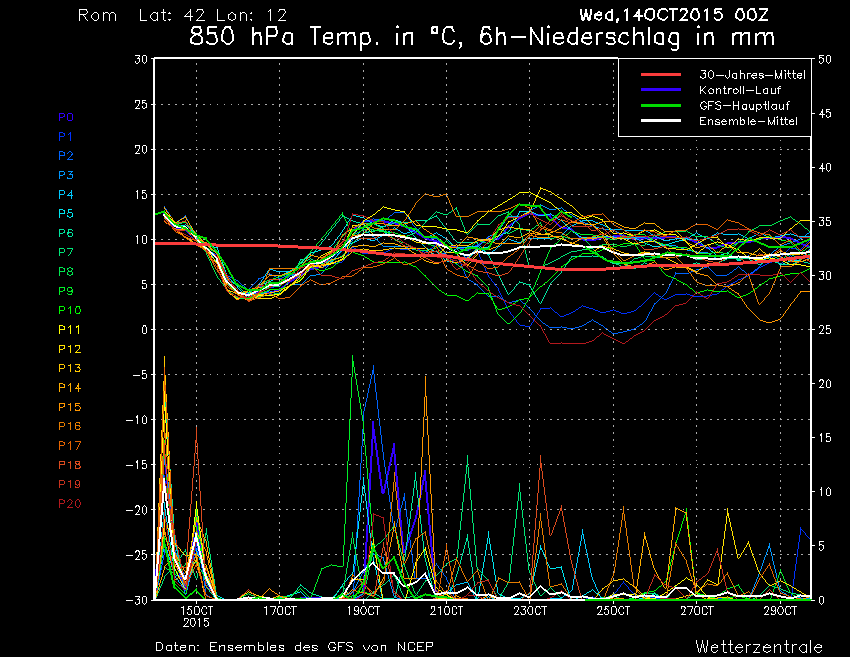Click the 15 value on temperature axis
This screenshot has height=657, width=850.
[x=141, y=195]
